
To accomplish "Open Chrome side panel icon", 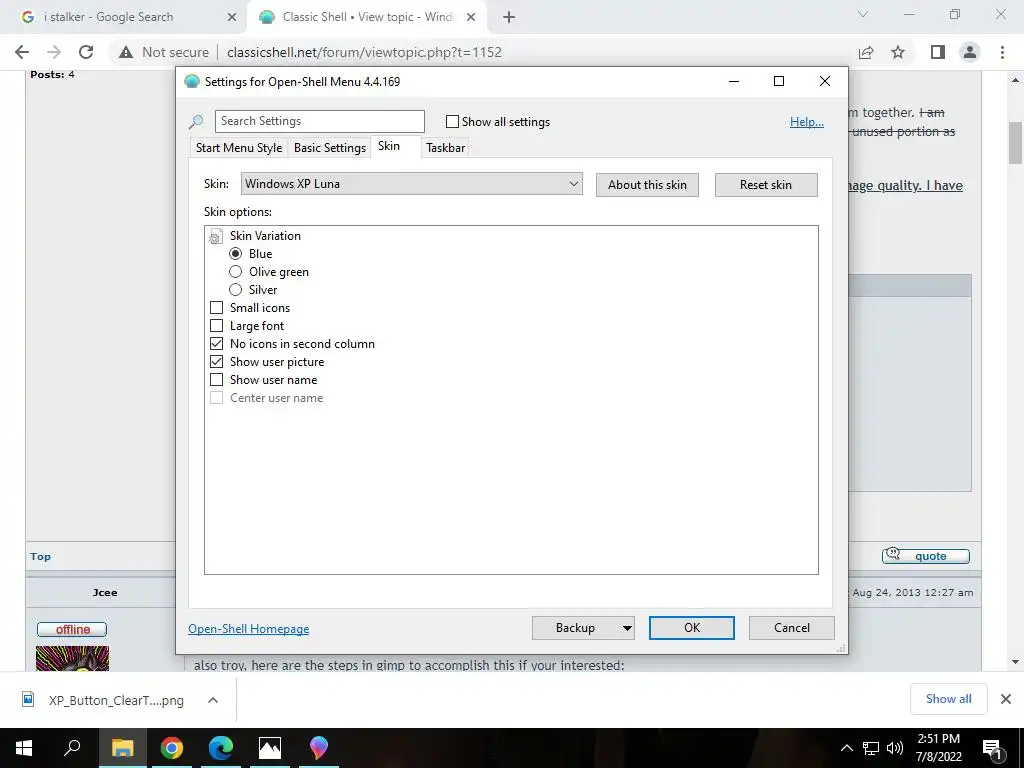I will click(x=938, y=52).
